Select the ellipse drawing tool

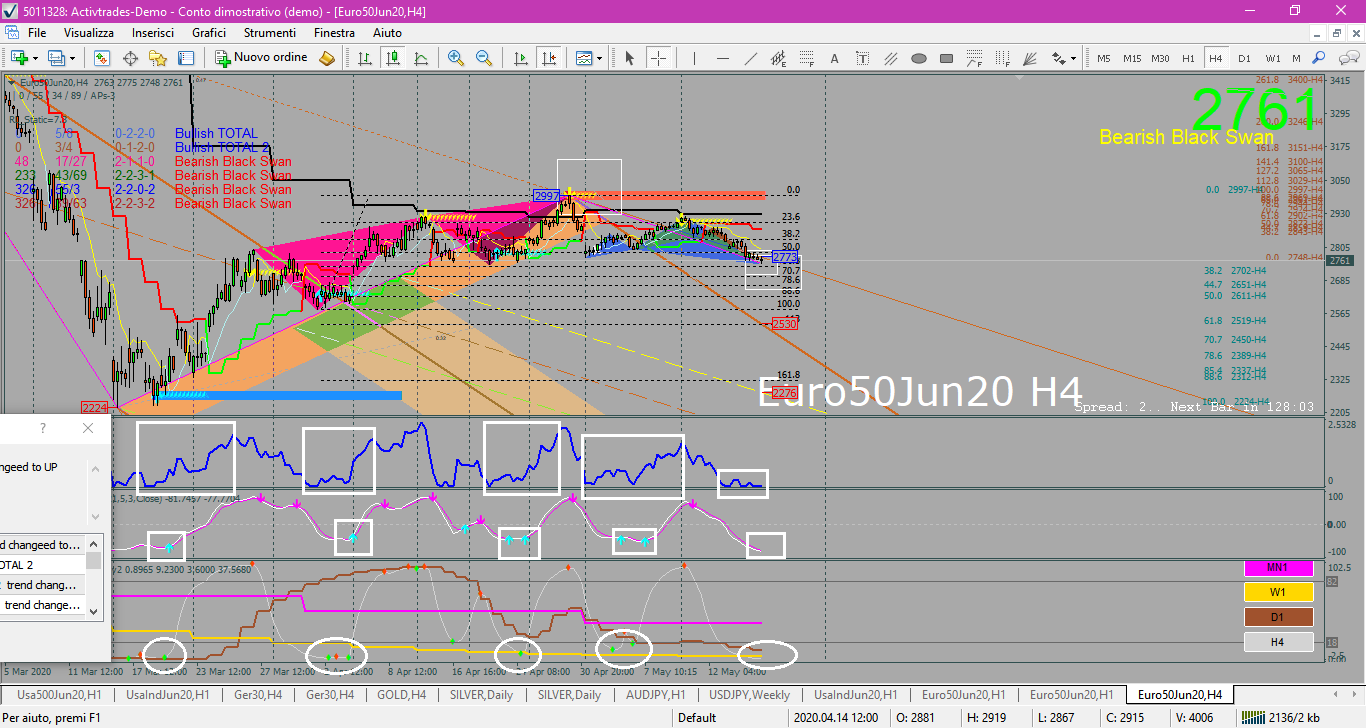click(918, 58)
